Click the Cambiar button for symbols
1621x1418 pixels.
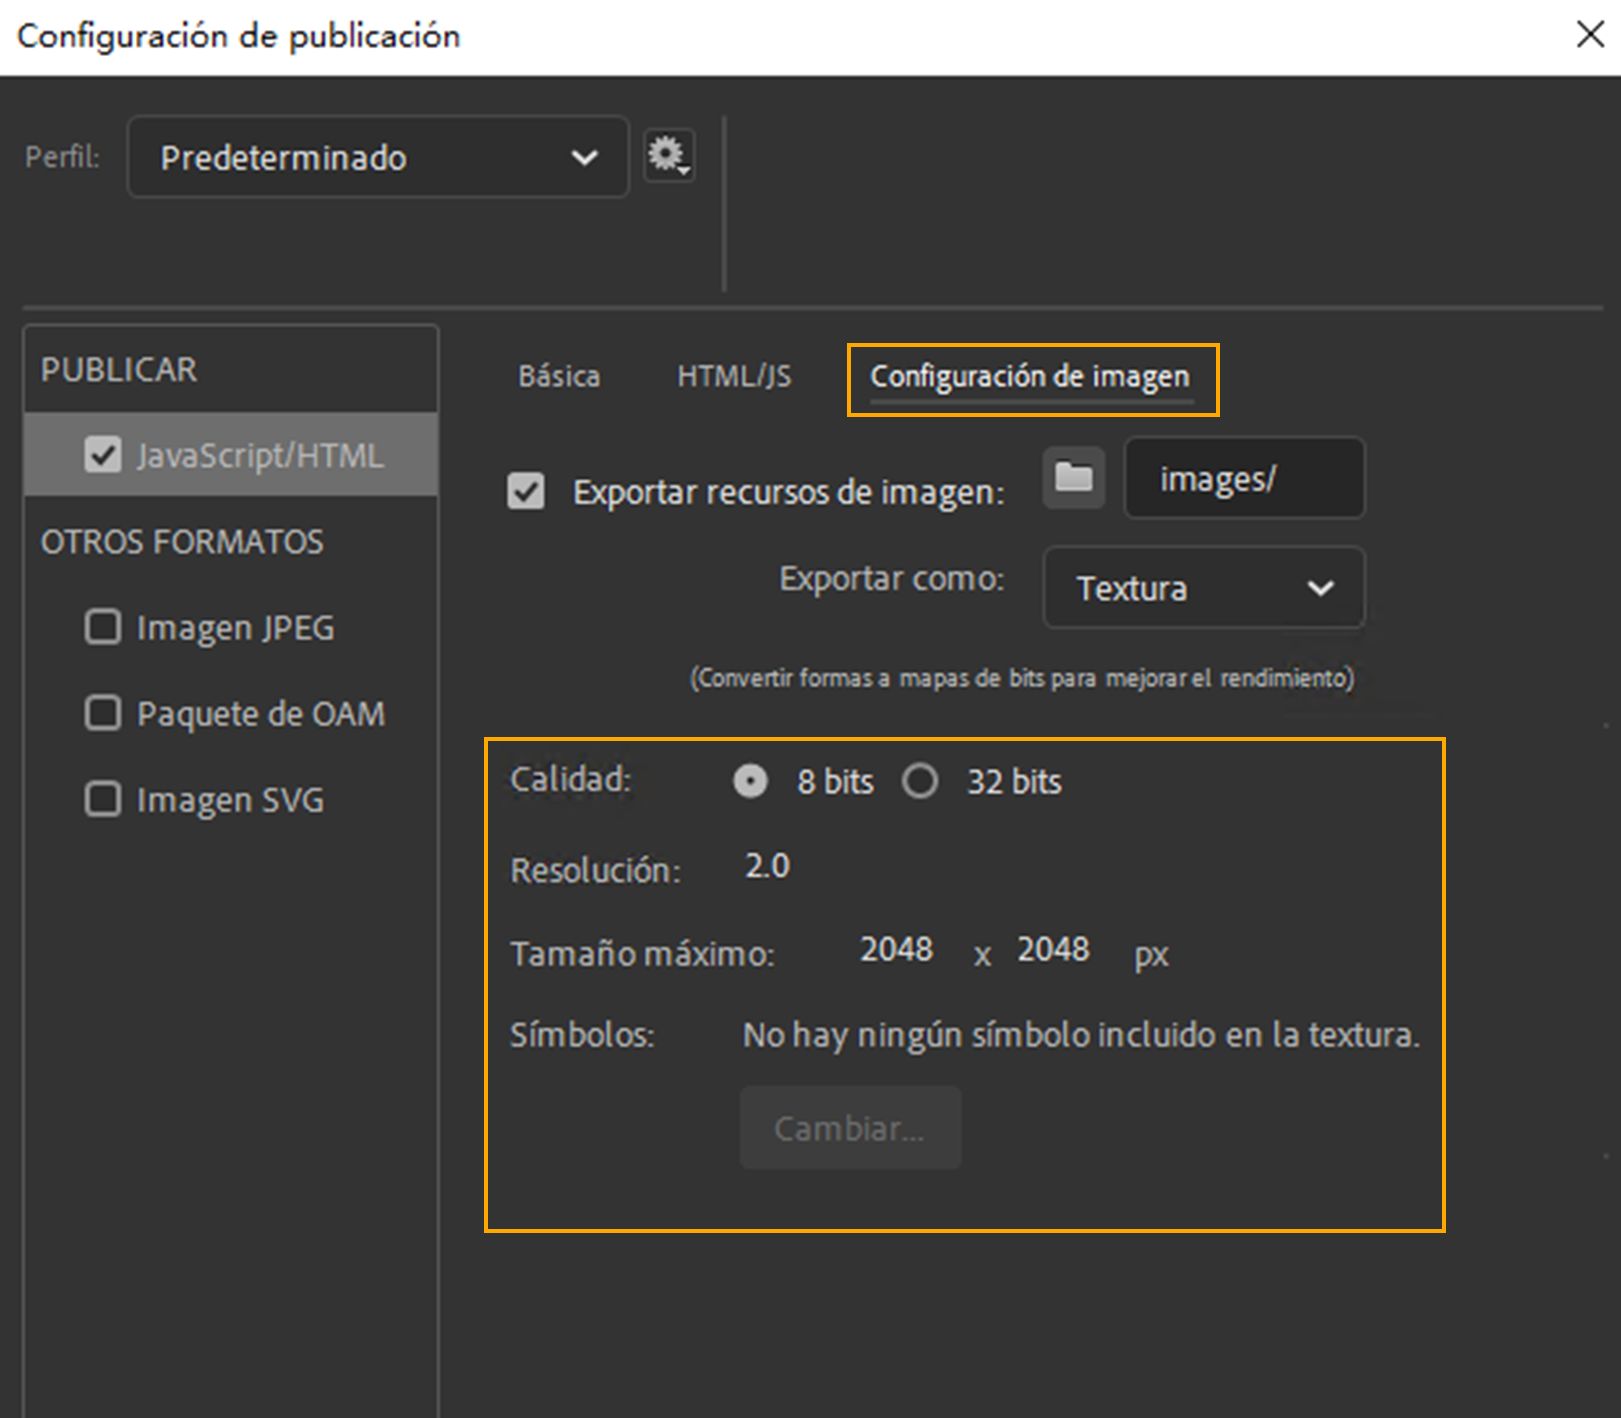849,1127
